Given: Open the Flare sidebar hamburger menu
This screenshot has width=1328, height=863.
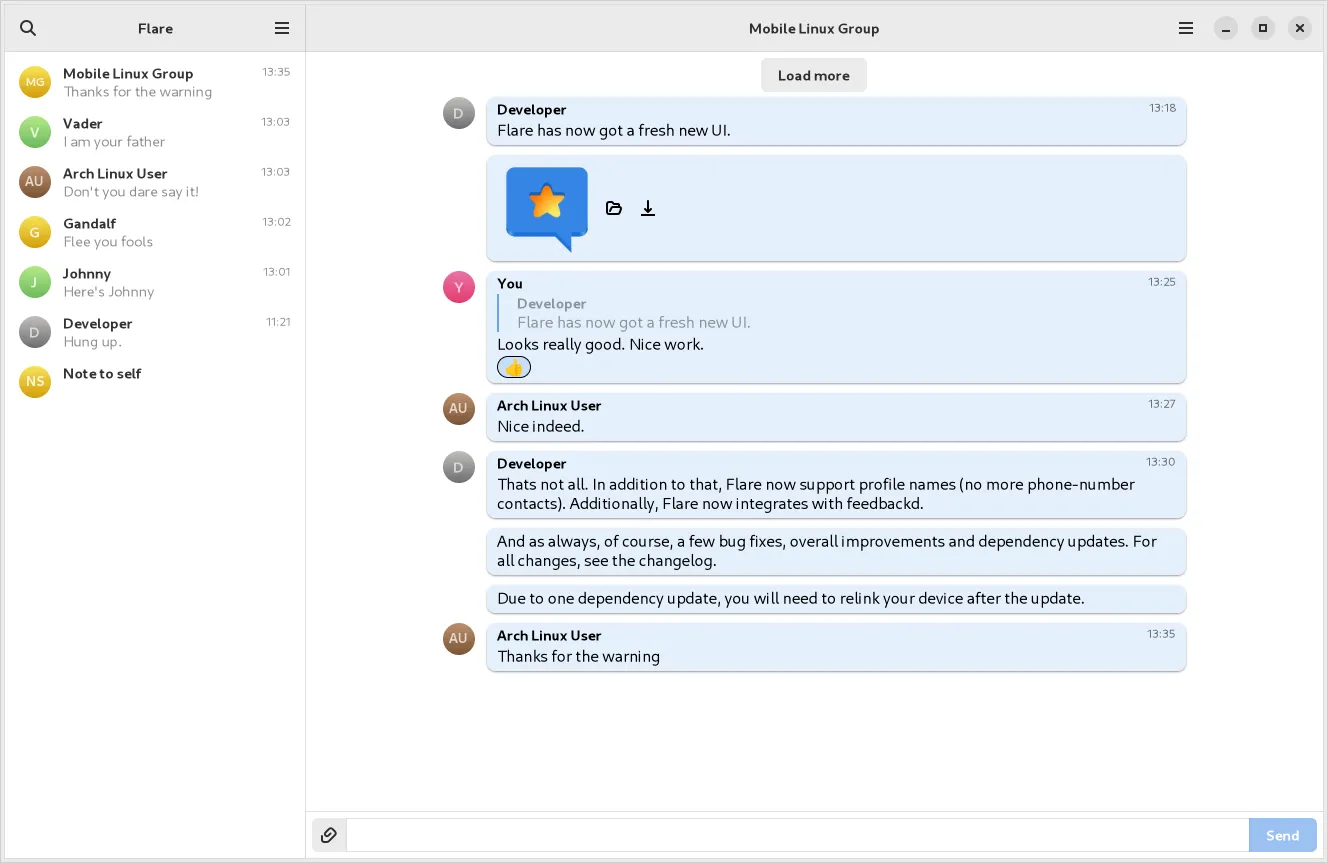Looking at the screenshot, I should pos(282,28).
